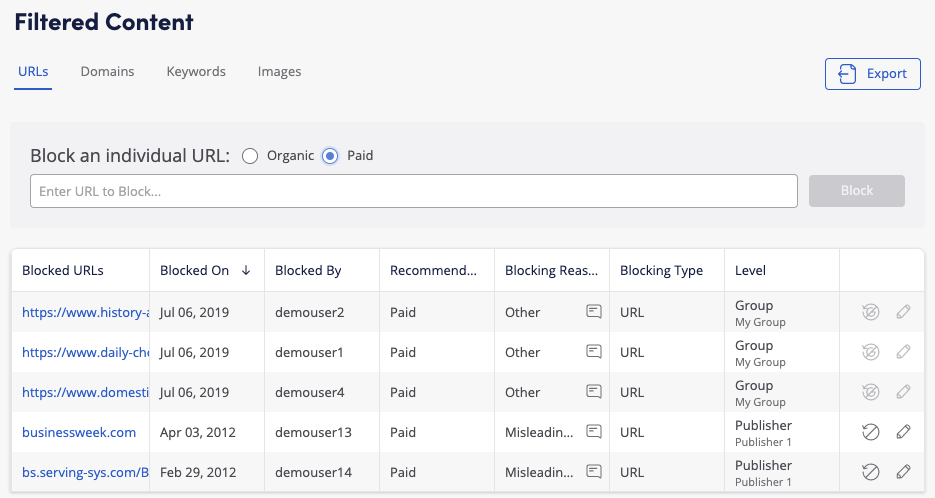
Task: Sort by the Blocked By column header
Action: (308, 271)
